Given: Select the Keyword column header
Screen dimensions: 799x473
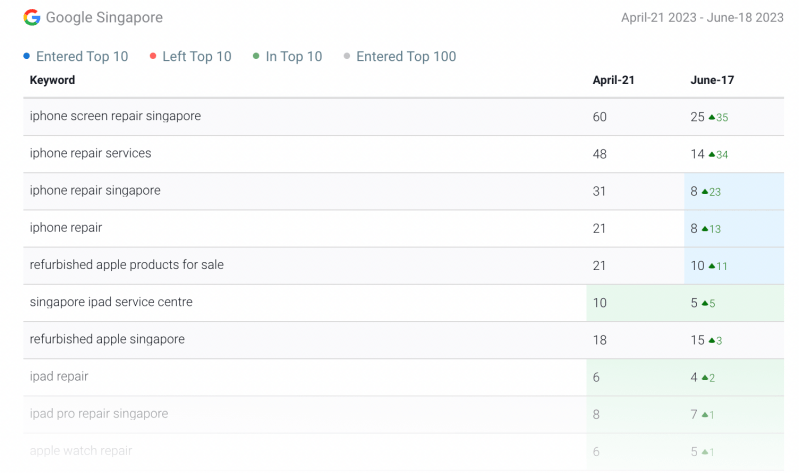Looking at the screenshot, I should tap(52, 80).
